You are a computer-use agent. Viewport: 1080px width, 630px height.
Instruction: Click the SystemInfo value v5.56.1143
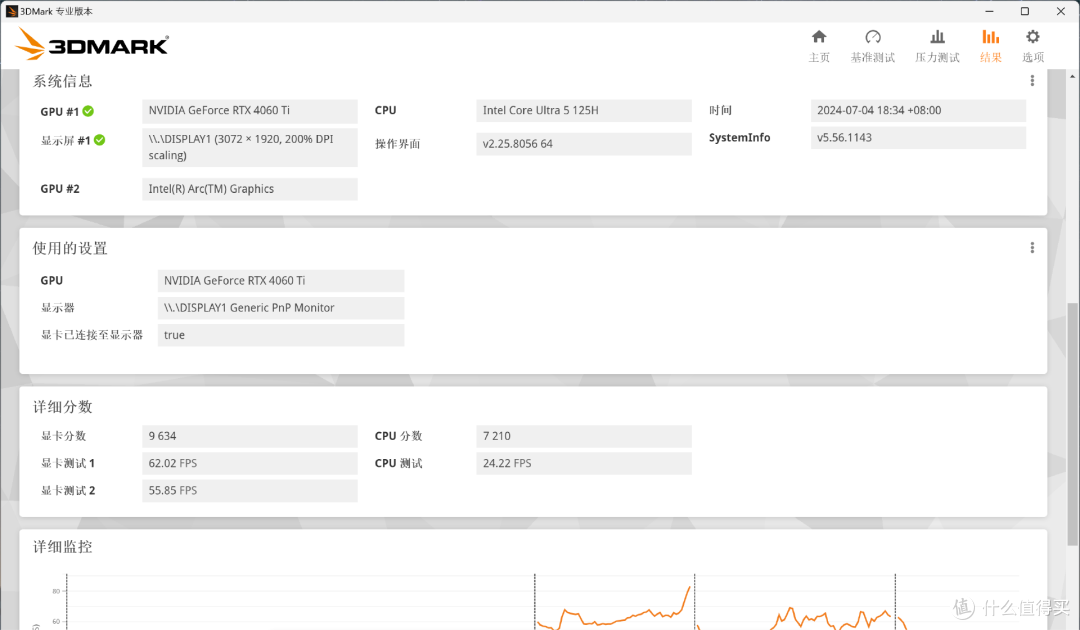(918, 138)
